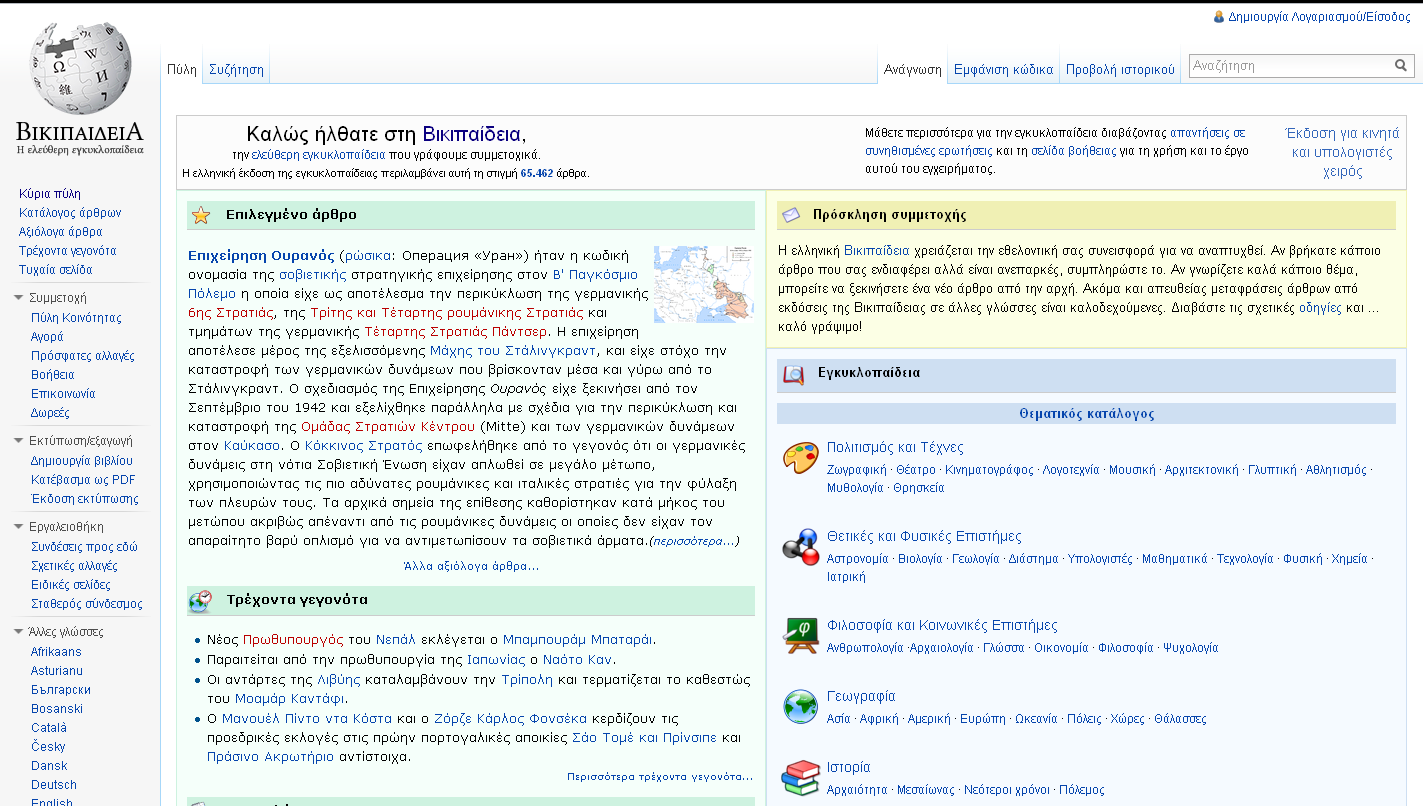The width and height of the screenshot is (1423, 806).
Task: Click the blackboard phi icon for Φιλοσοφία
Action: tap(800, 636)
